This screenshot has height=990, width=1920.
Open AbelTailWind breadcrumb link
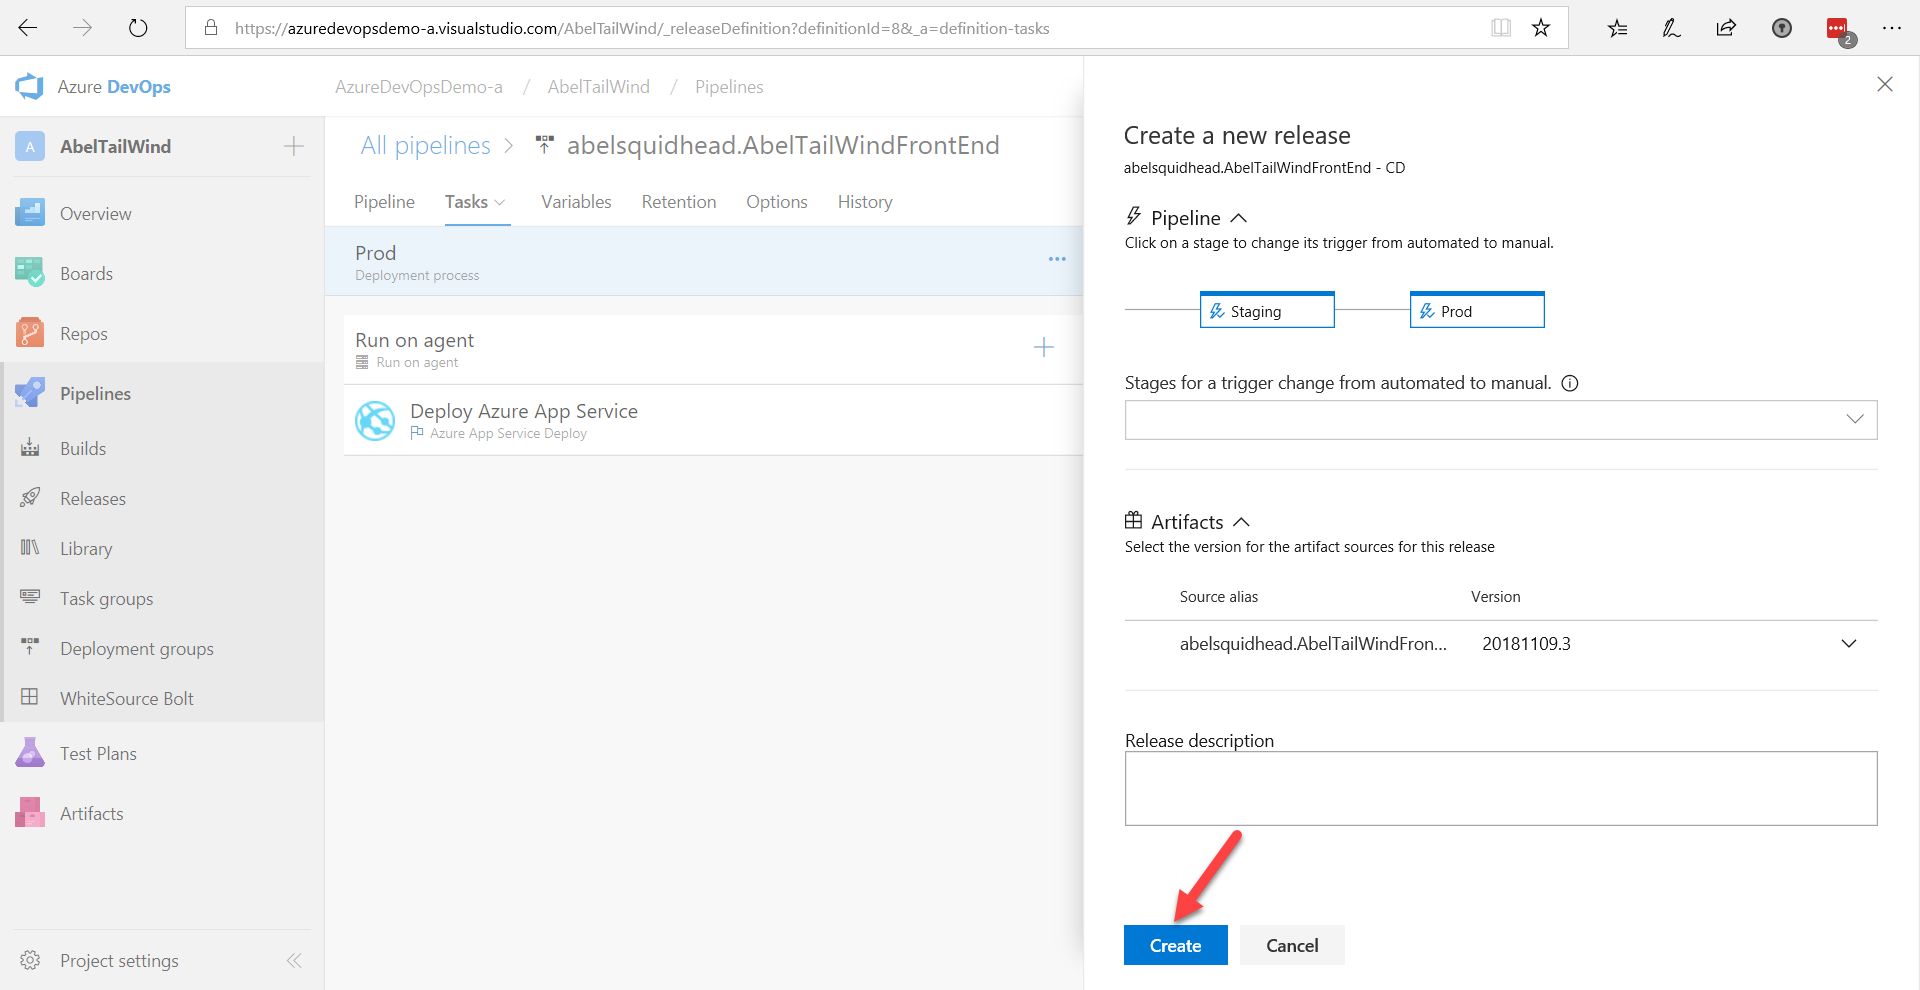(599, 87)
